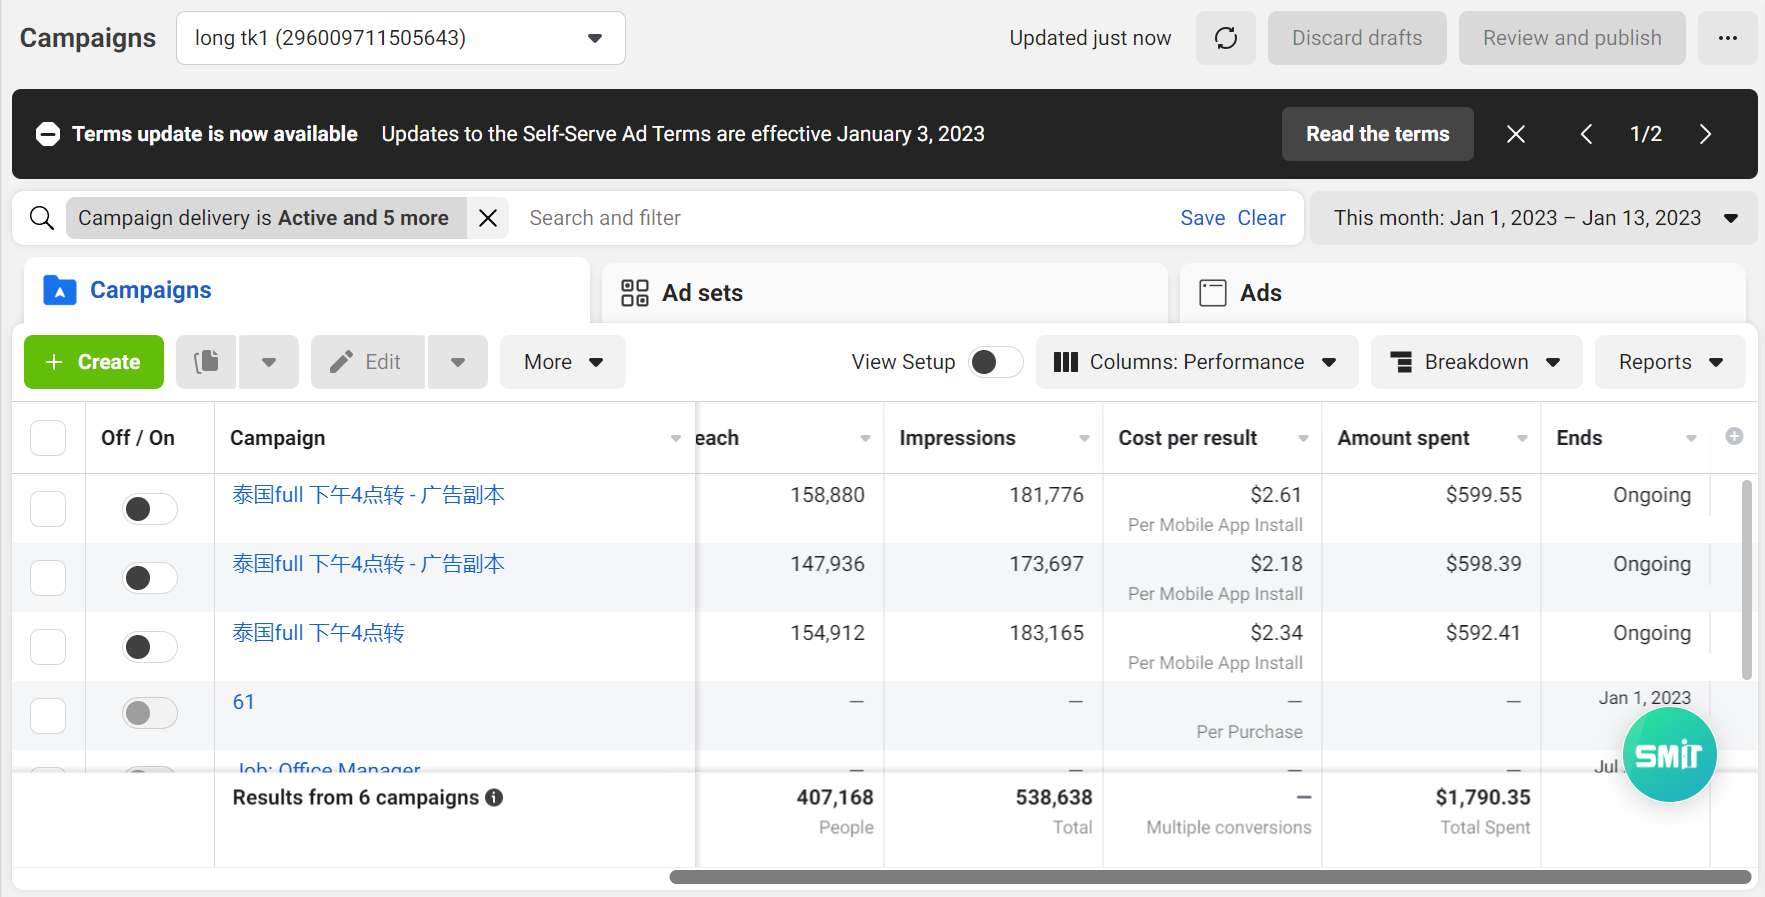
Task: Select all campaigns with header checkbox
Action: [48, 438]
